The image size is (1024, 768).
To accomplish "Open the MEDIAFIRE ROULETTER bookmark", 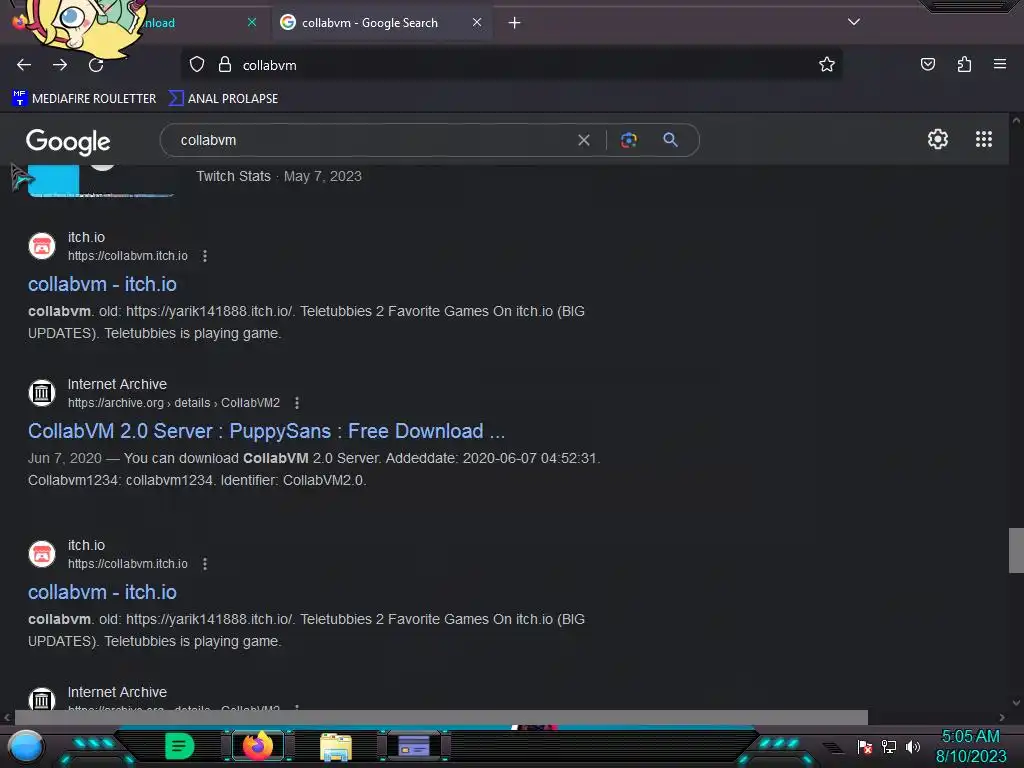I will tap(84, 99).
